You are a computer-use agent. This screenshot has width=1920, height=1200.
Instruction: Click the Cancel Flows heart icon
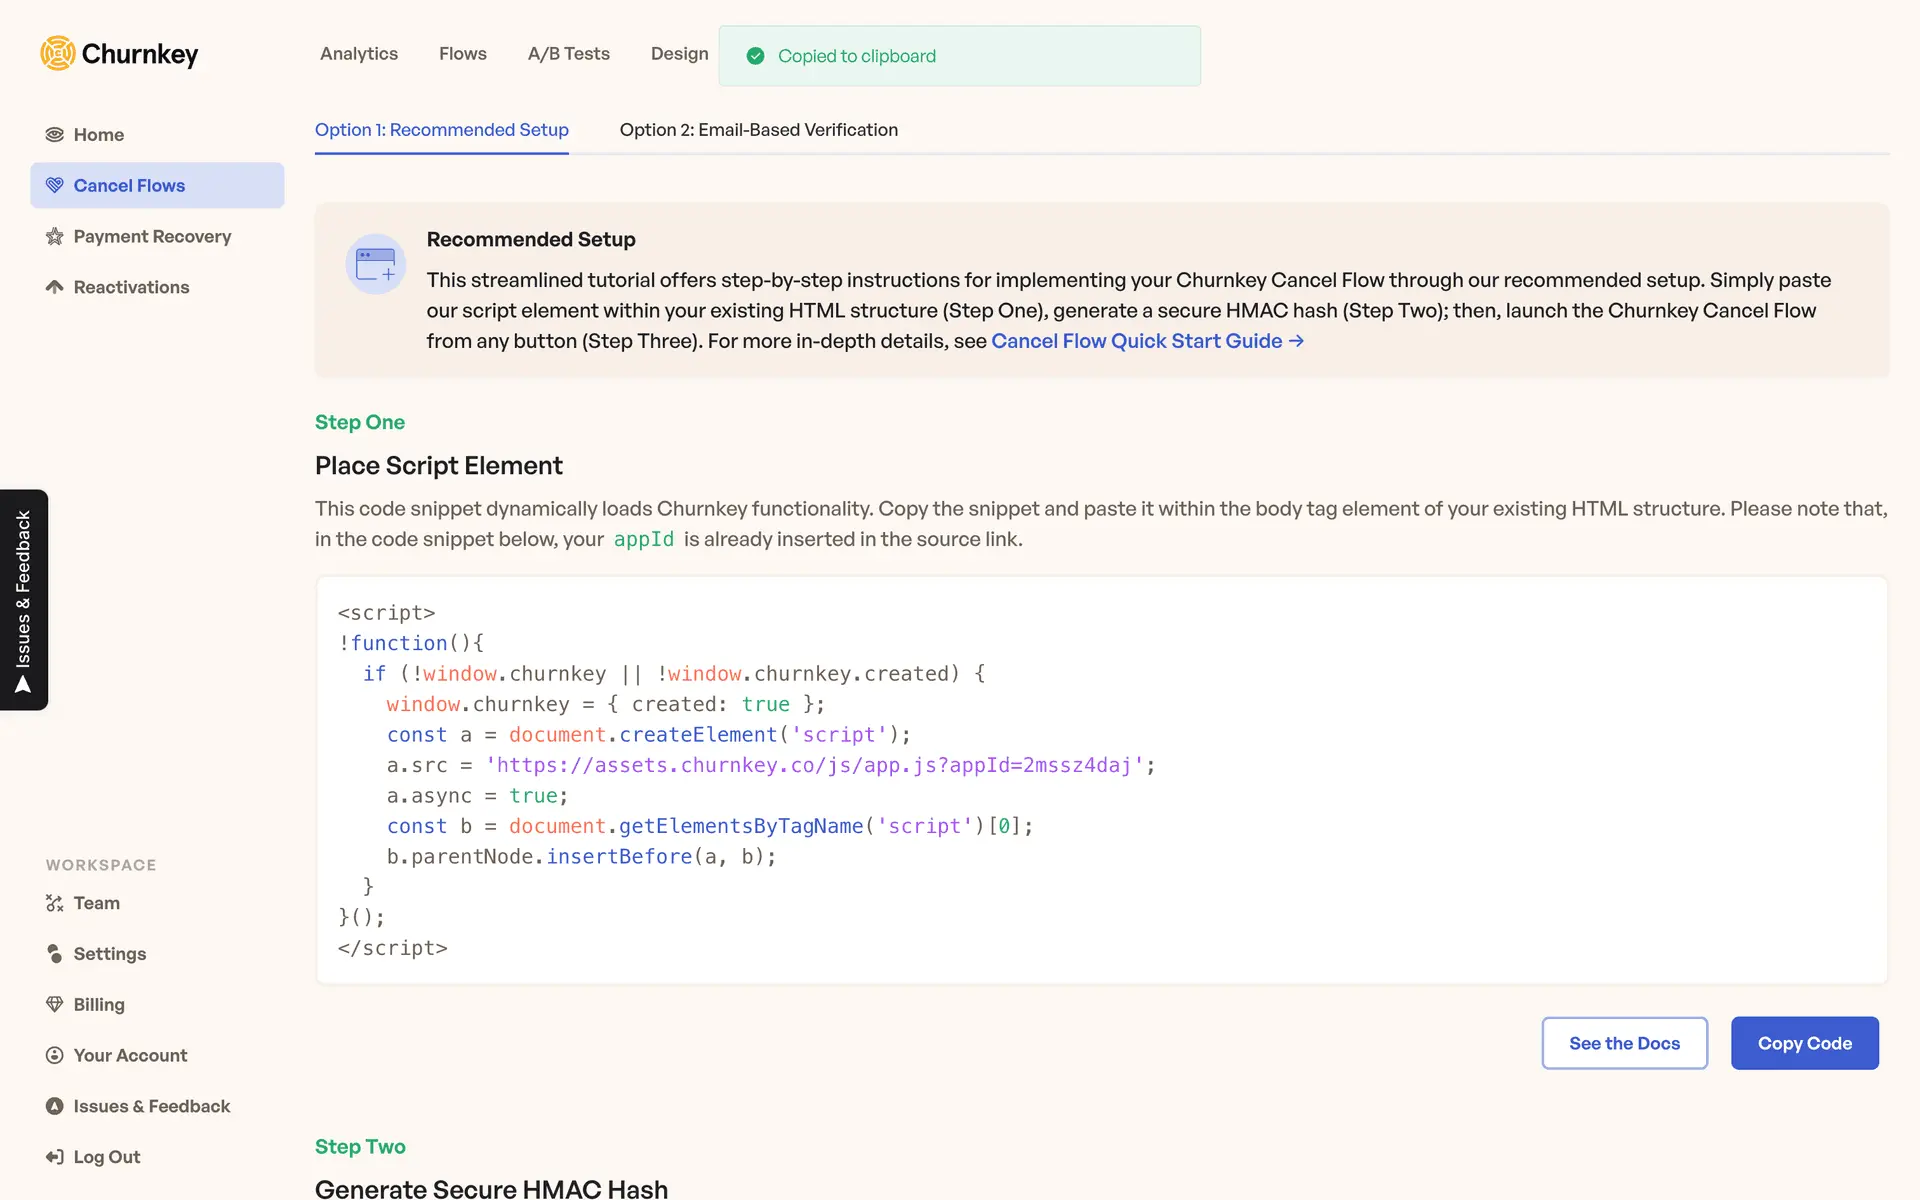pos(55,186)
